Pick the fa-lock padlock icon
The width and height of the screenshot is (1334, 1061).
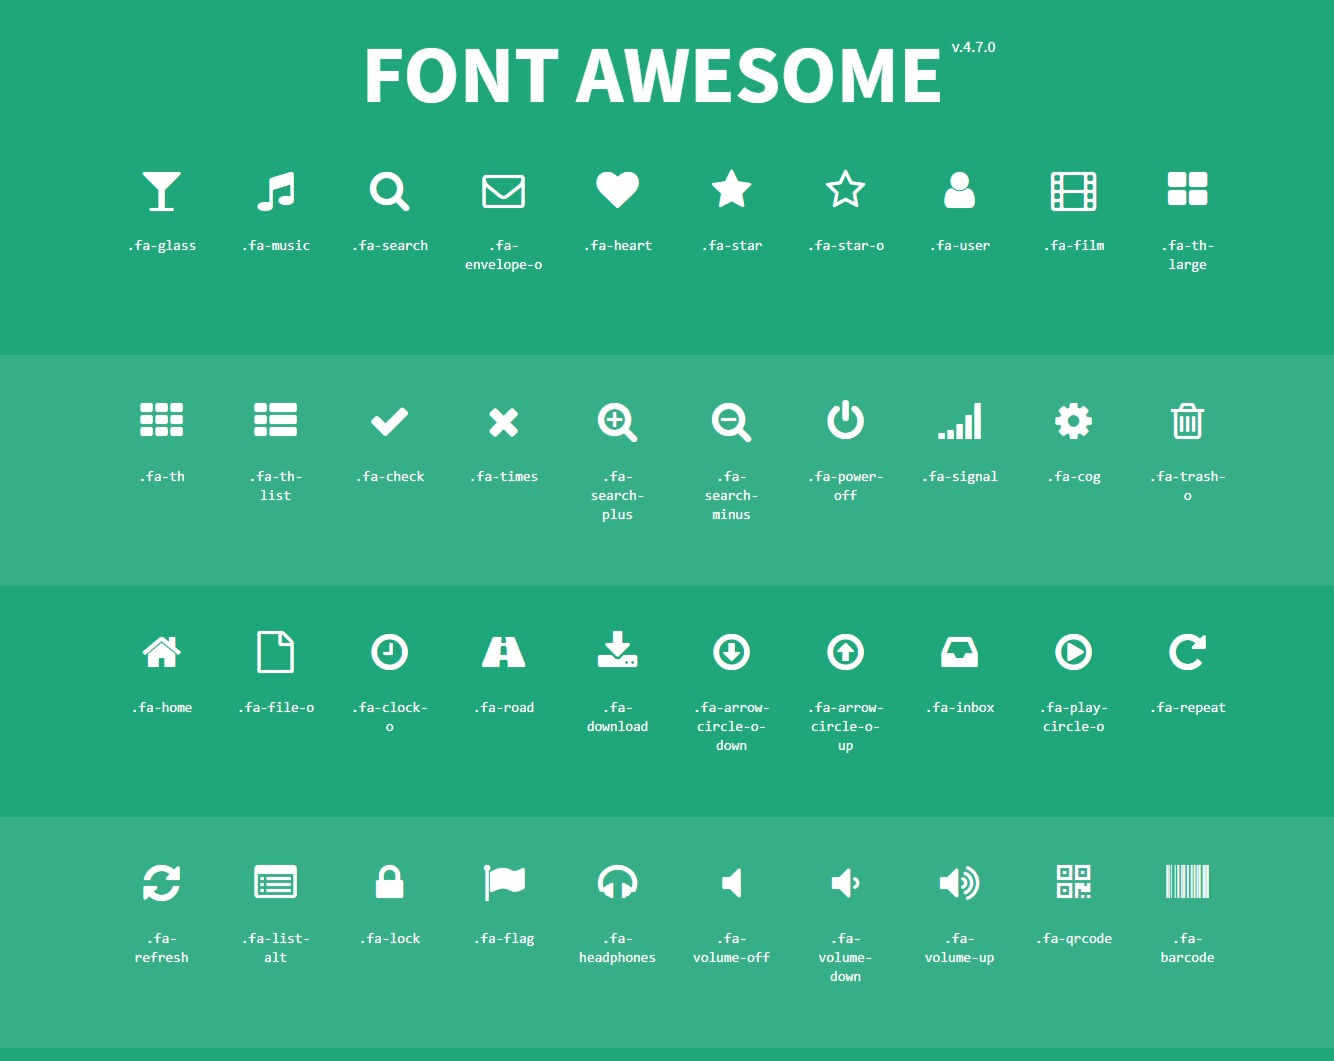click(390, 882)
